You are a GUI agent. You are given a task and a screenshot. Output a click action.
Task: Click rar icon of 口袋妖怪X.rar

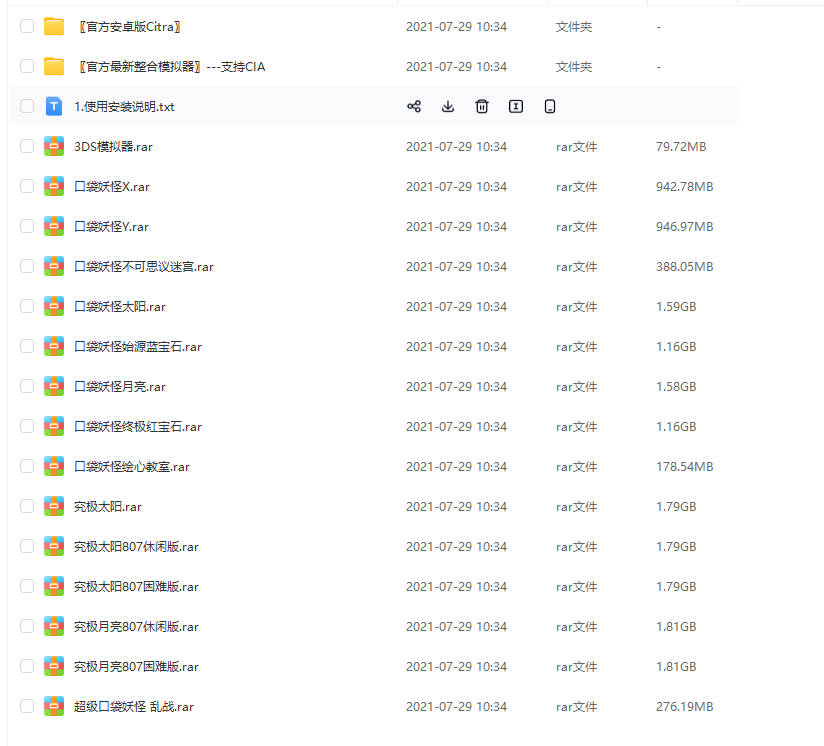54,186
